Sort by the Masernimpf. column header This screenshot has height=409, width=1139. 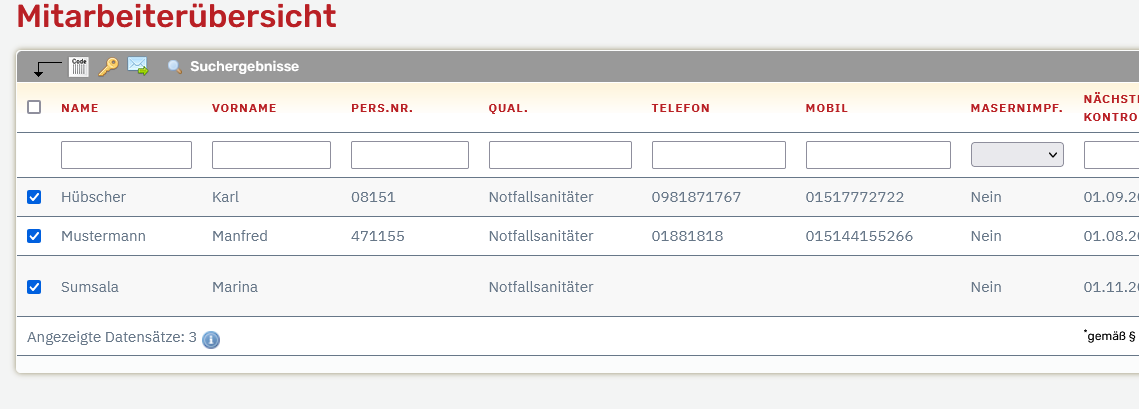1017,108
